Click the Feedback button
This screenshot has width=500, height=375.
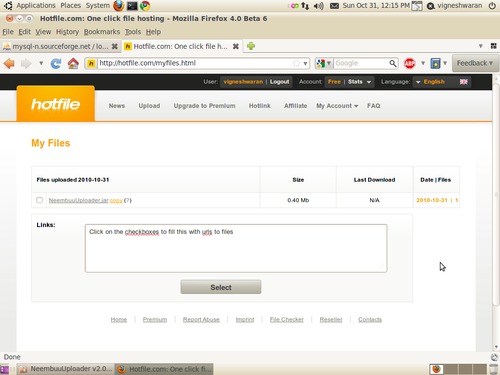pos(475,63)
